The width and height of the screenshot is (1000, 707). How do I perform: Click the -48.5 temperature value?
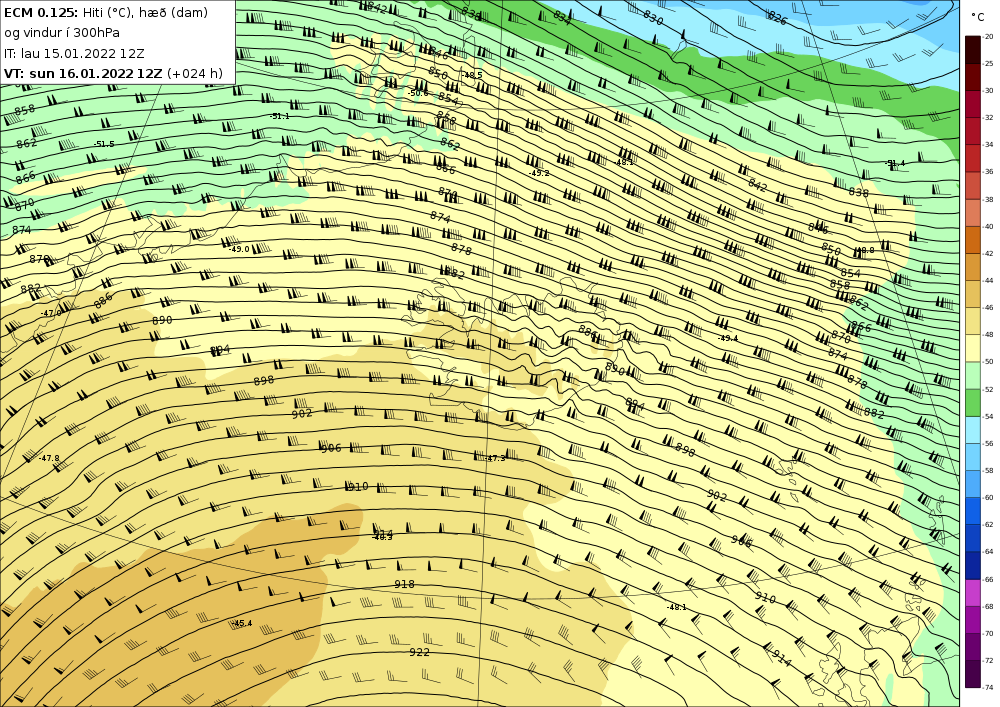point(472,75)
